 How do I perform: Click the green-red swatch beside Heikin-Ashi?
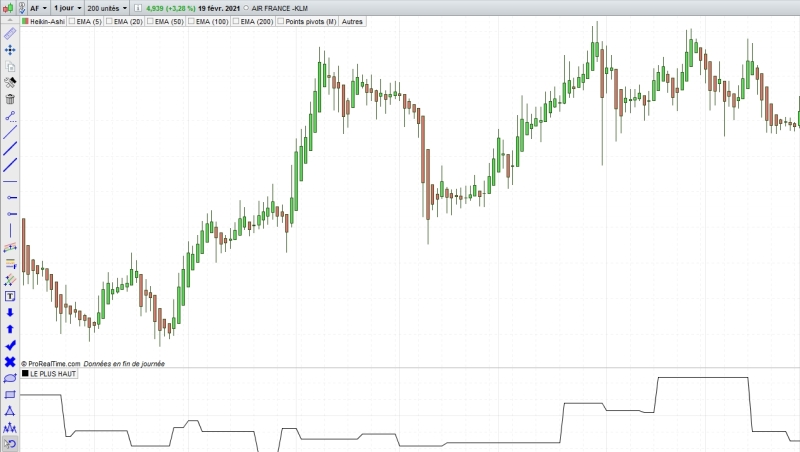(x=25, y=21)
